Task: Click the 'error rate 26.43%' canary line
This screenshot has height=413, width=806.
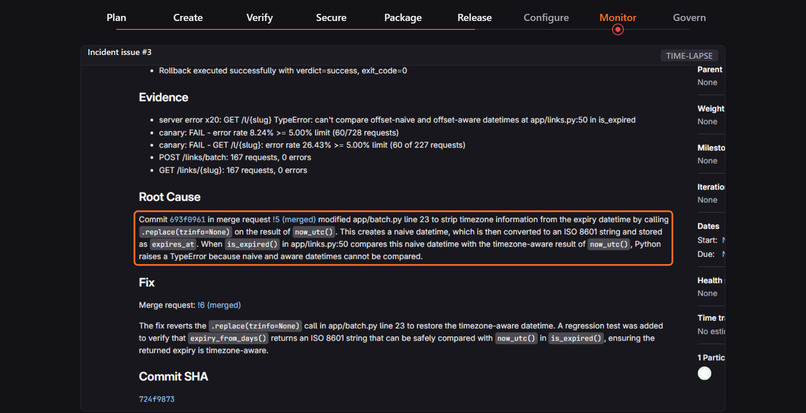Action: click(x=312, y=145)
